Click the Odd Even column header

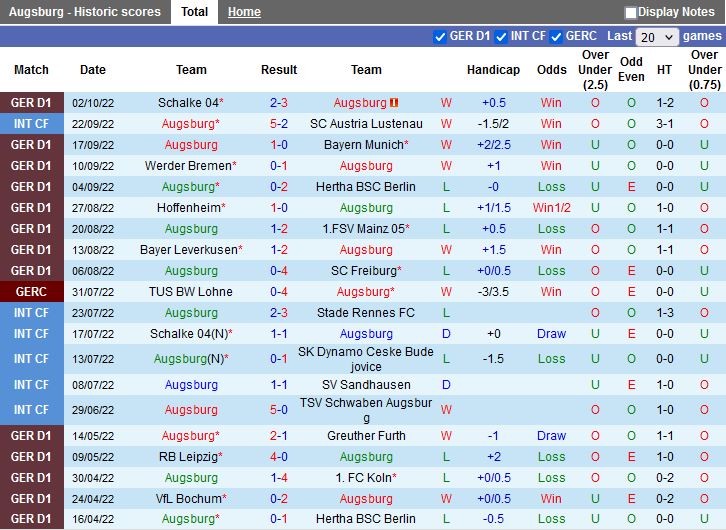click(x=631, y=69)
